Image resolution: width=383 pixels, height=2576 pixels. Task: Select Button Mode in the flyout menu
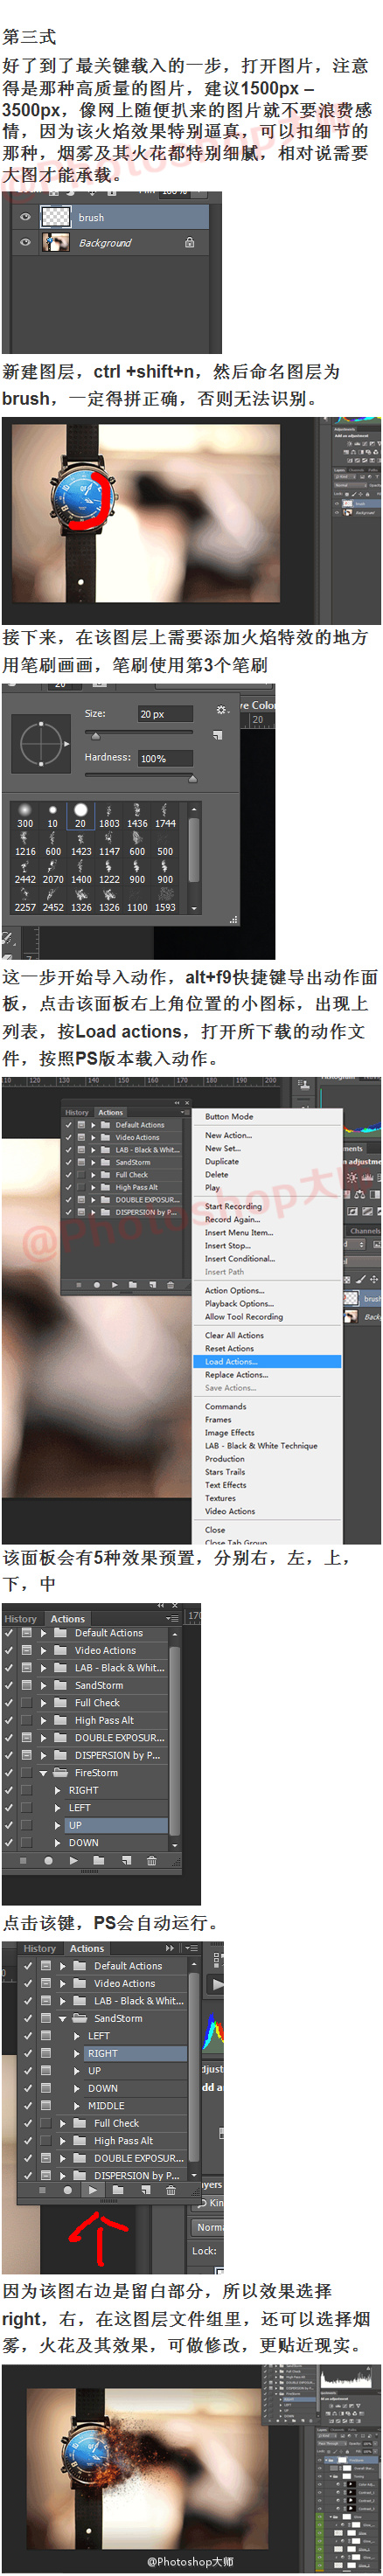click(x=229, y=1116)
